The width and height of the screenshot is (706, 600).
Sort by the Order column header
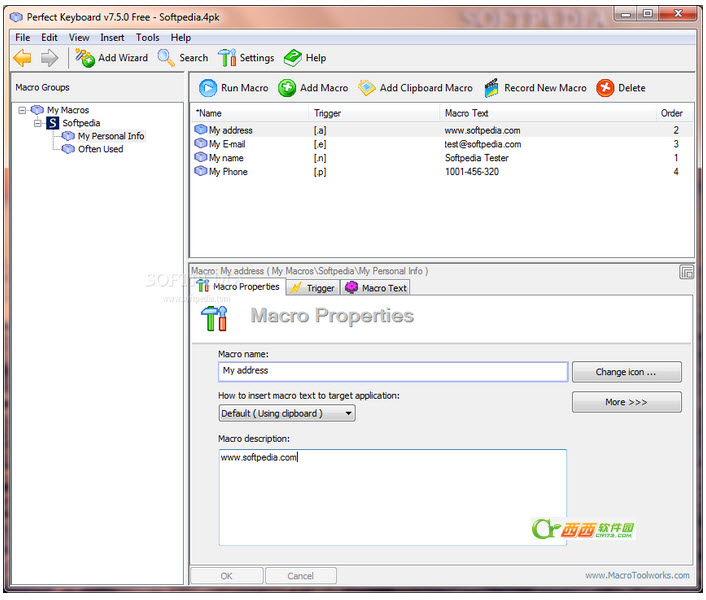coord(674,113)
